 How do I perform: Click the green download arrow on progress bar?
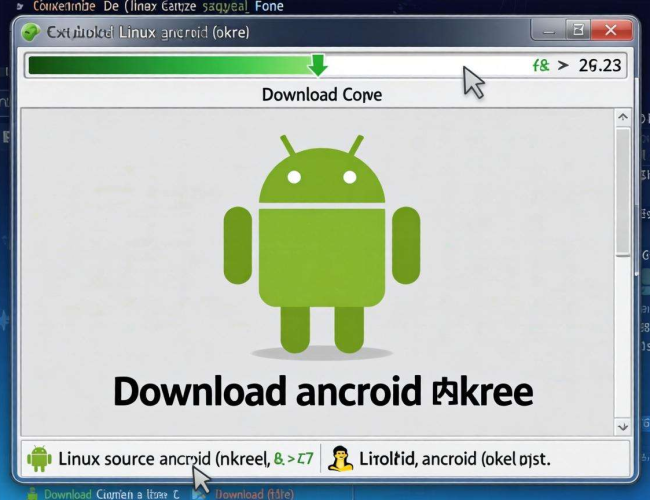pos(318,65)
